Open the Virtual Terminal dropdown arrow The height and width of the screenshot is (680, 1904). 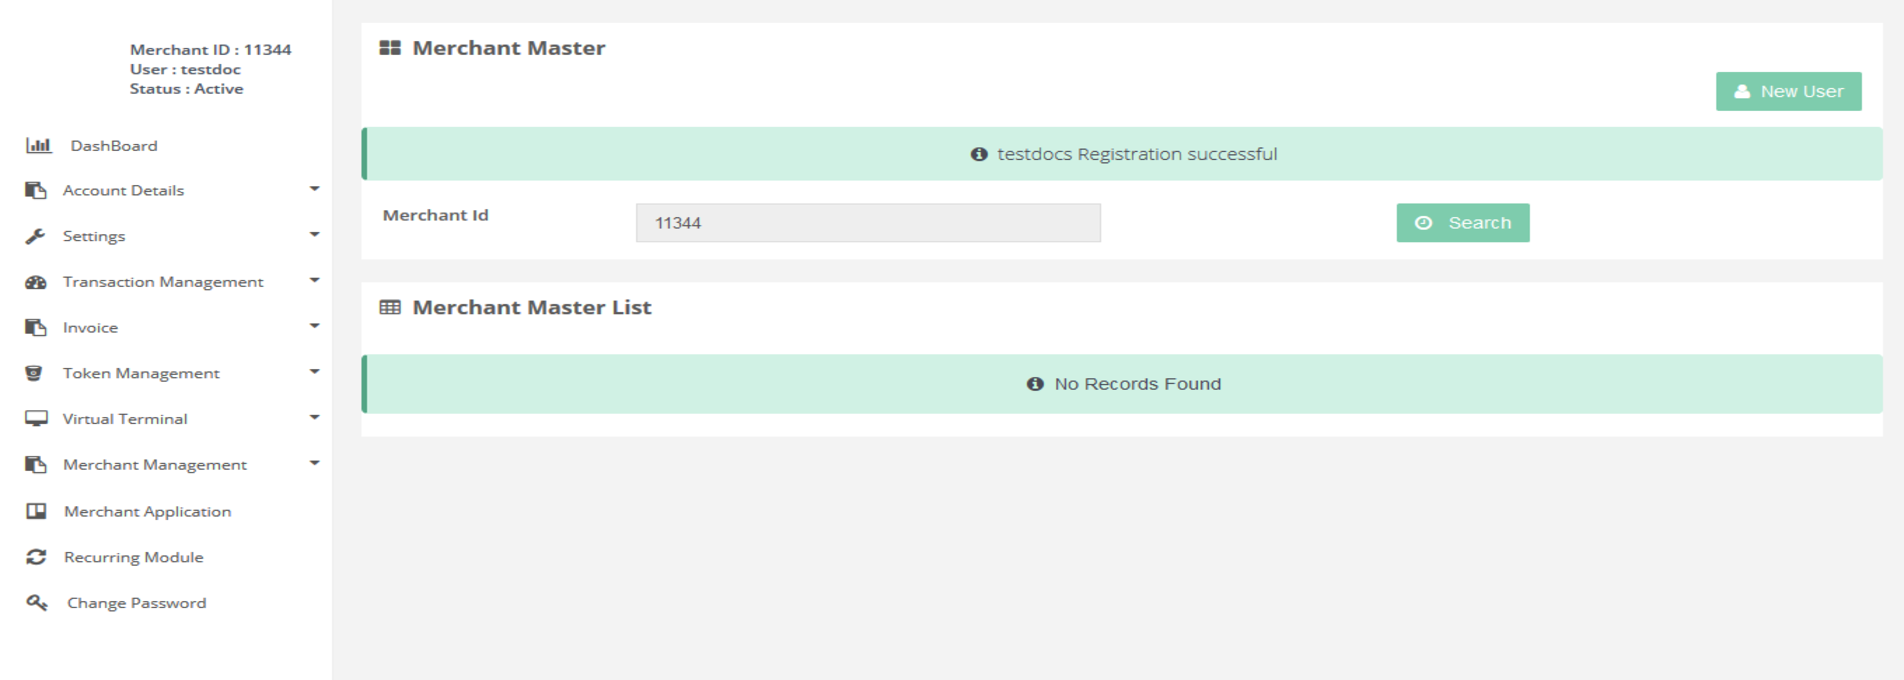click(x=314, y=417)
